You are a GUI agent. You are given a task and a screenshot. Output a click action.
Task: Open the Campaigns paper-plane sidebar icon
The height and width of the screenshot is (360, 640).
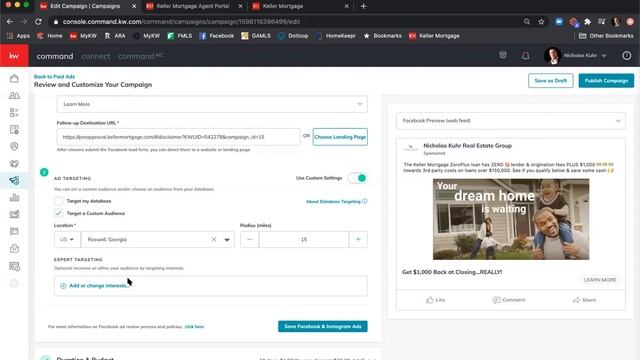pos(14,180)
